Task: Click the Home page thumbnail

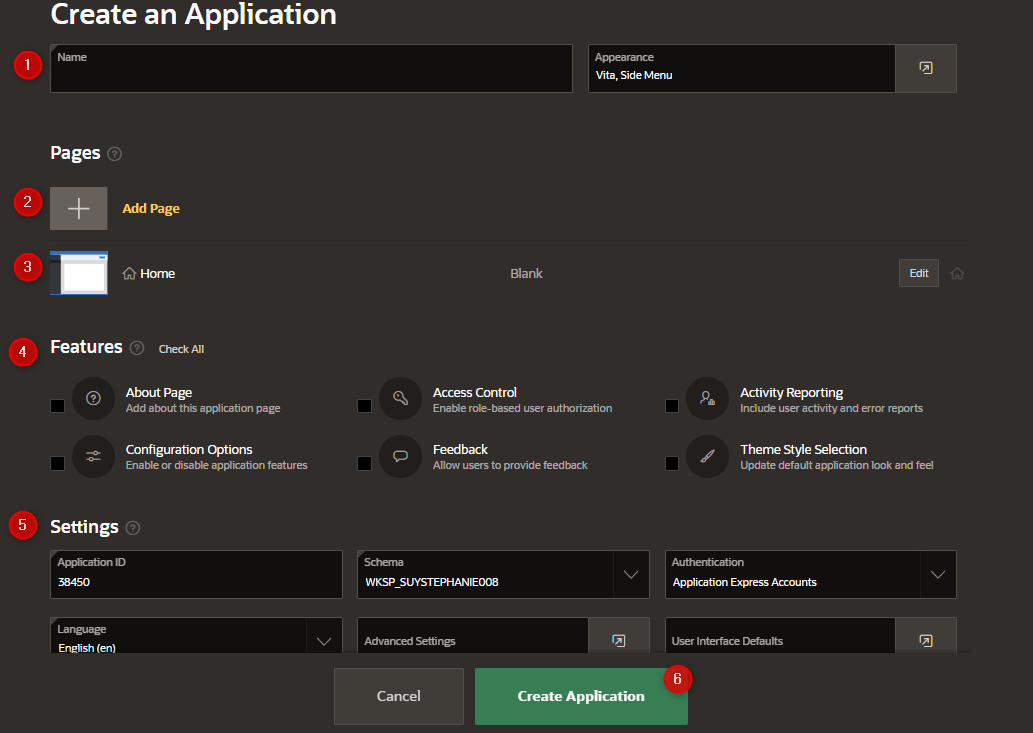Action: 79,273
